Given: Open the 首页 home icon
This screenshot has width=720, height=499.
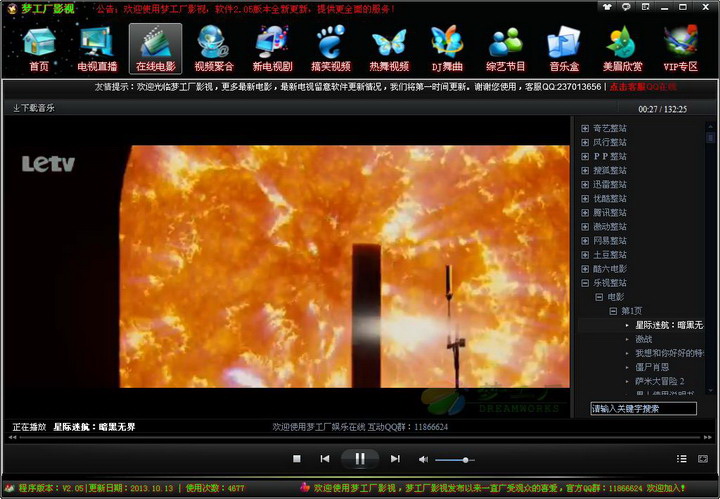Looking at the screenshot, I should [39, 47].
